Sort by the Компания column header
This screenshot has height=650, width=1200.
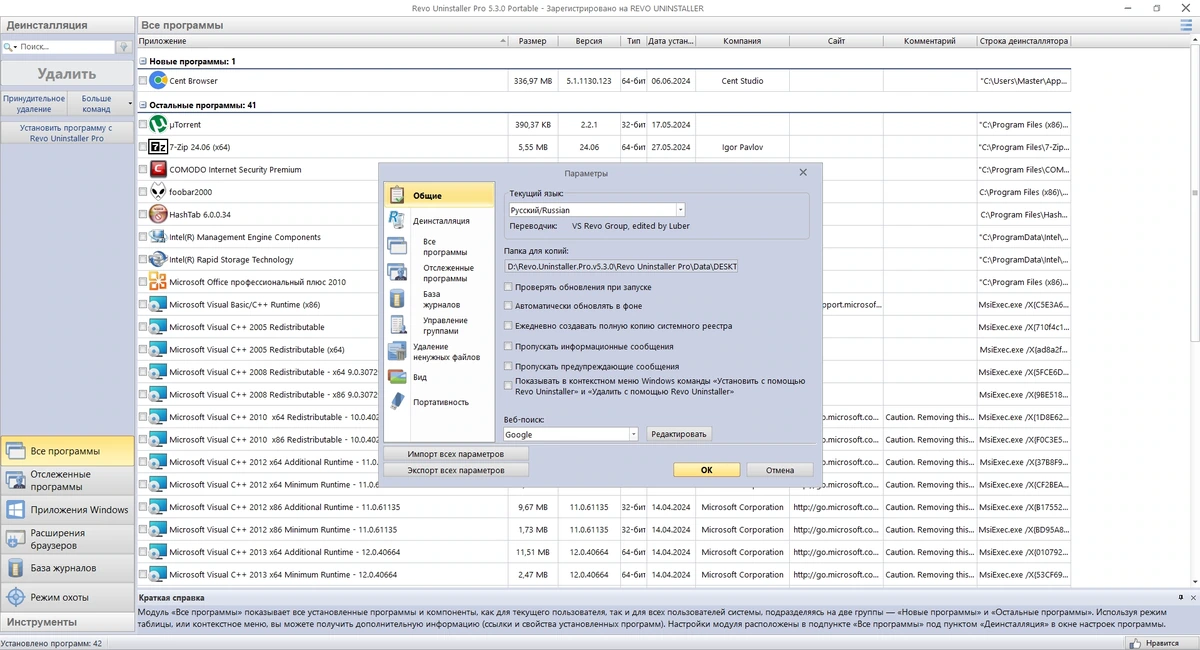coord(742,41)
